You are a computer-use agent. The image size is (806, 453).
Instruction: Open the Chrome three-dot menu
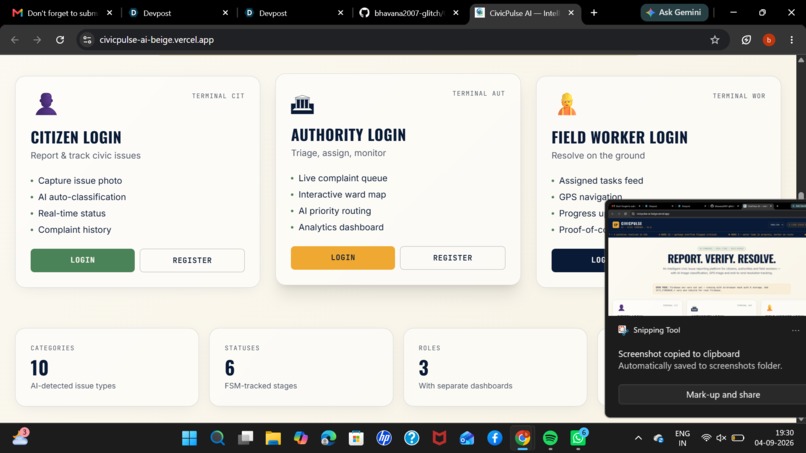[x=792, y=40]
